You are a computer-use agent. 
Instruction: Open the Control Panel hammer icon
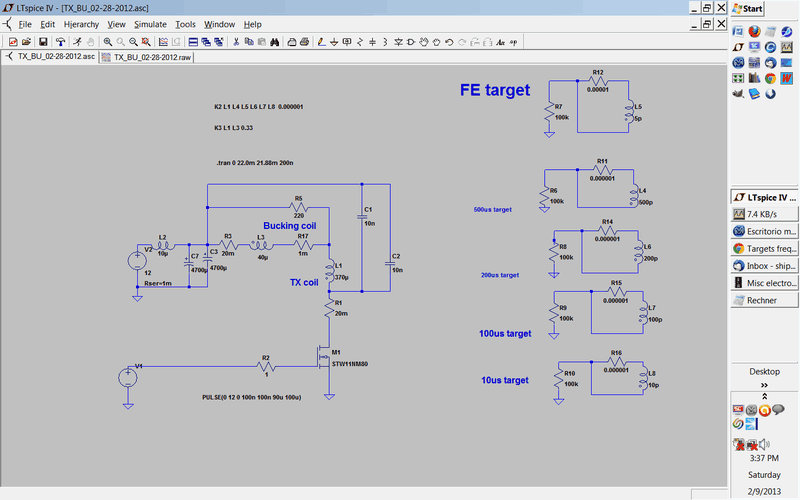[60, 42]
